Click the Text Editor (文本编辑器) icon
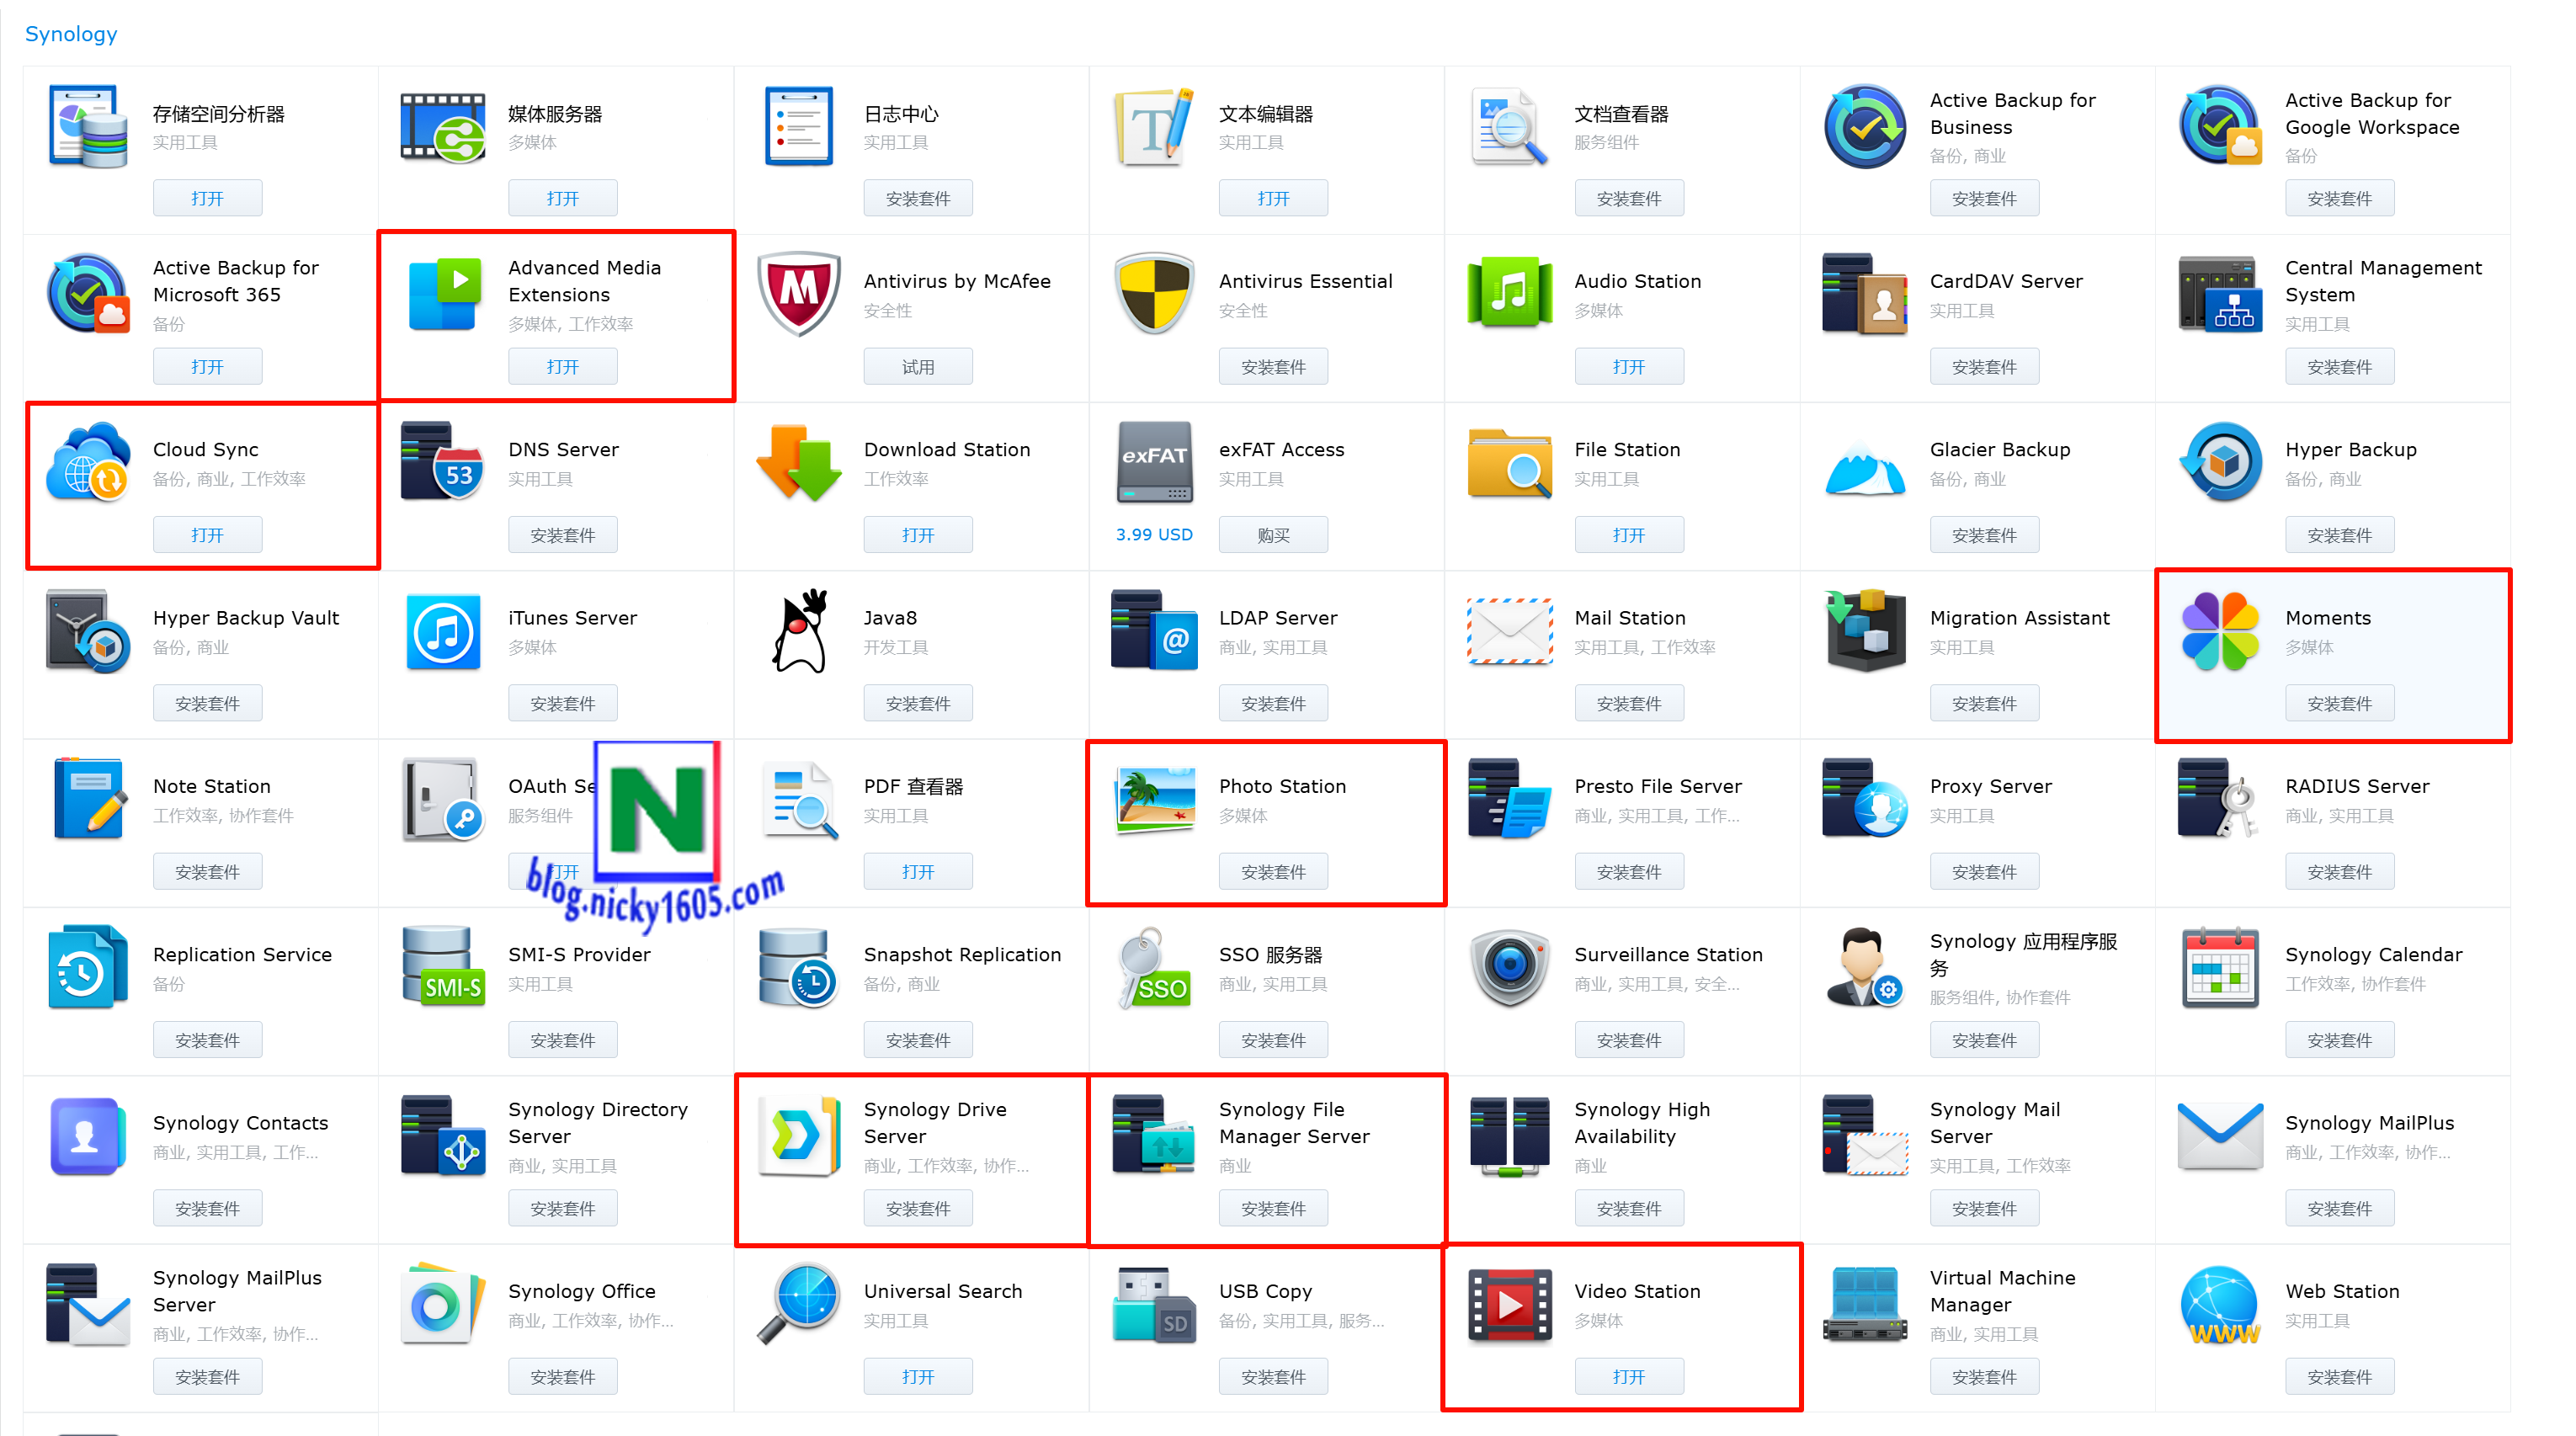 point(1154,127)
